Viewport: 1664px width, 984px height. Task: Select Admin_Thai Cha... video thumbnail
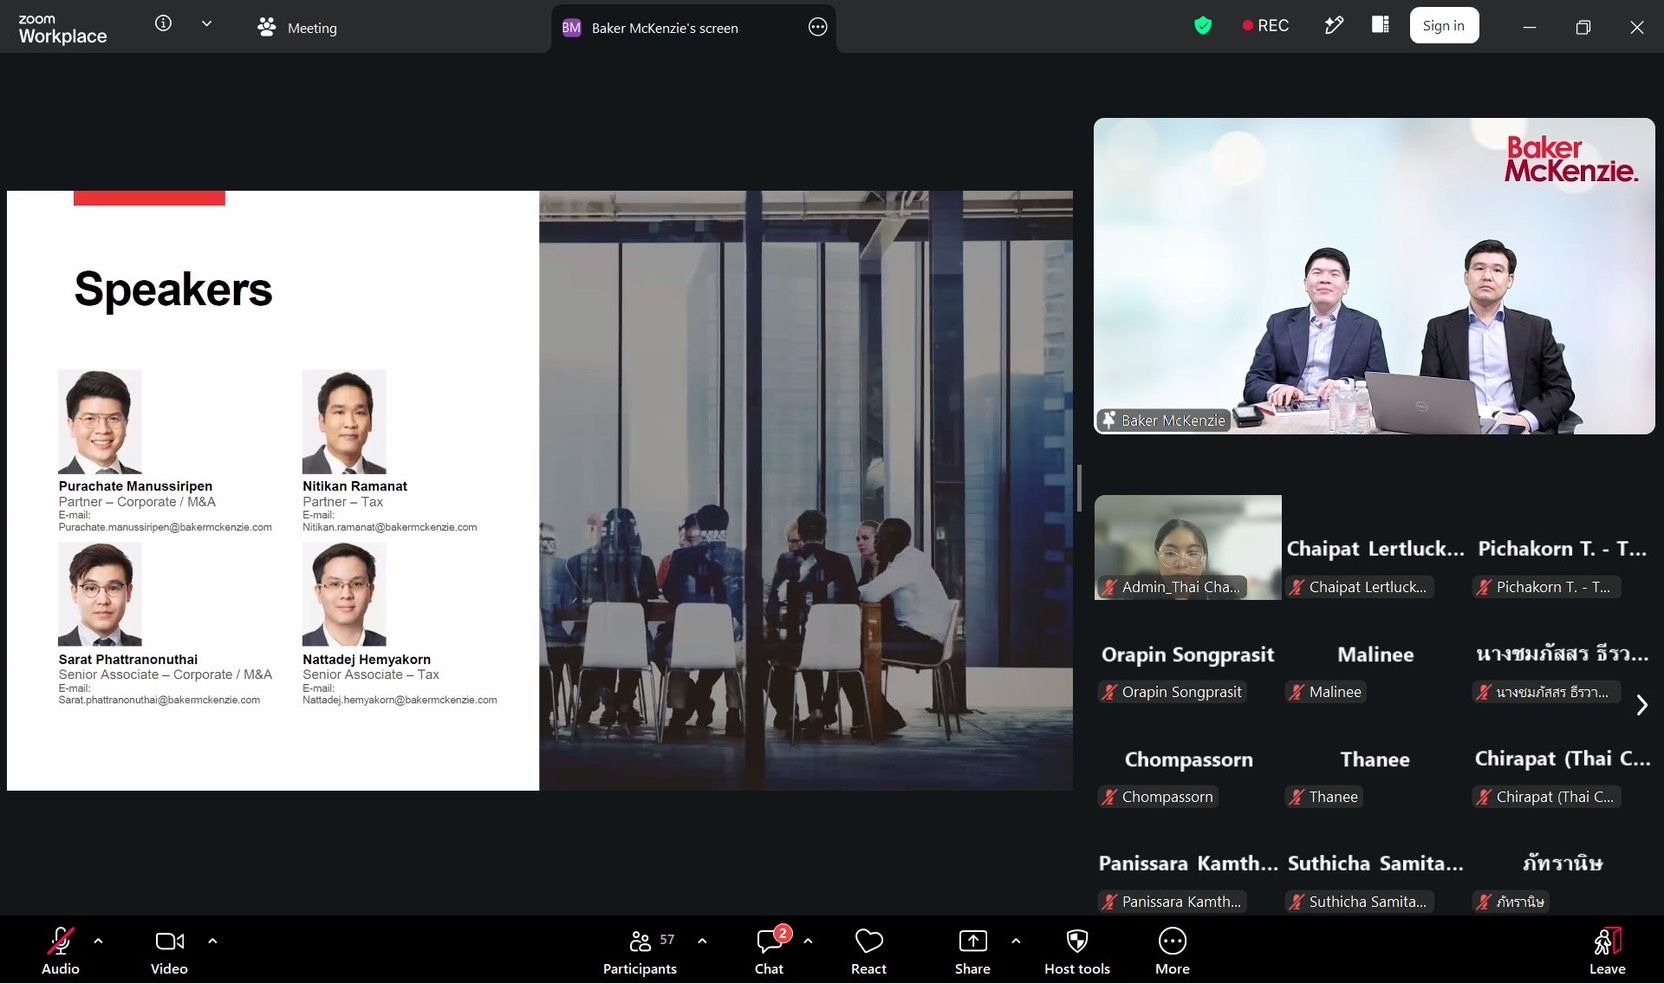pyautogui.click(x=1188, y=548)
